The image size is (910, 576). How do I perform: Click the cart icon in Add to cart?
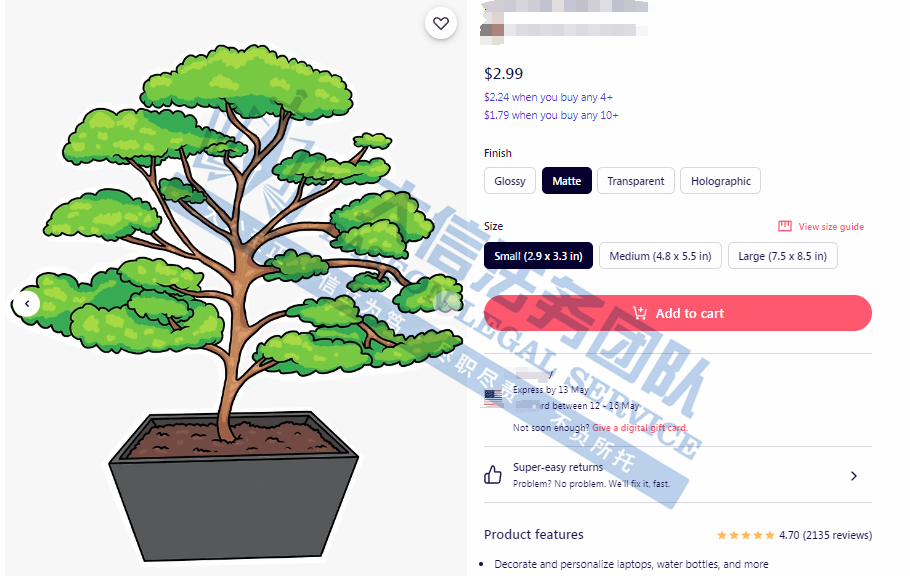pyautogui.click(x=640, y=313)
